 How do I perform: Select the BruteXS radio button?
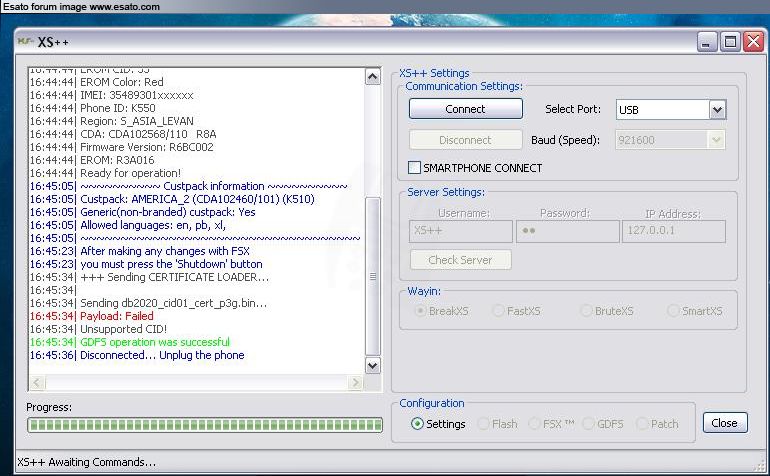click(586, 311)
